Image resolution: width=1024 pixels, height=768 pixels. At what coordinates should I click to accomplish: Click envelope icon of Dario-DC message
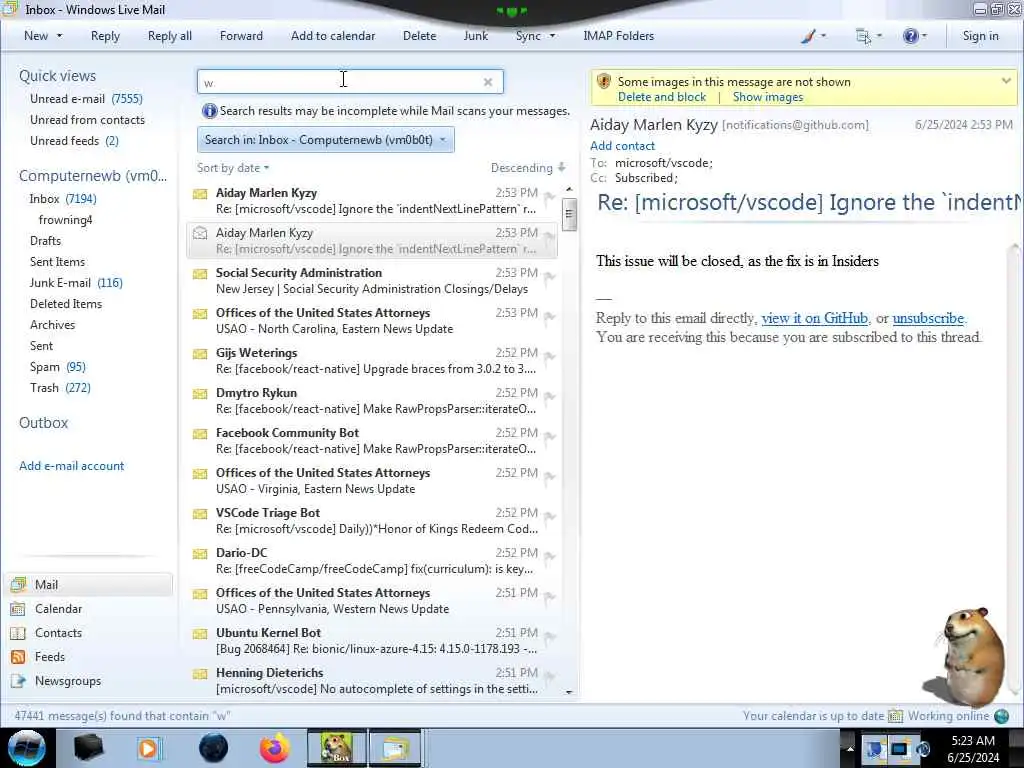pos(200,554)
